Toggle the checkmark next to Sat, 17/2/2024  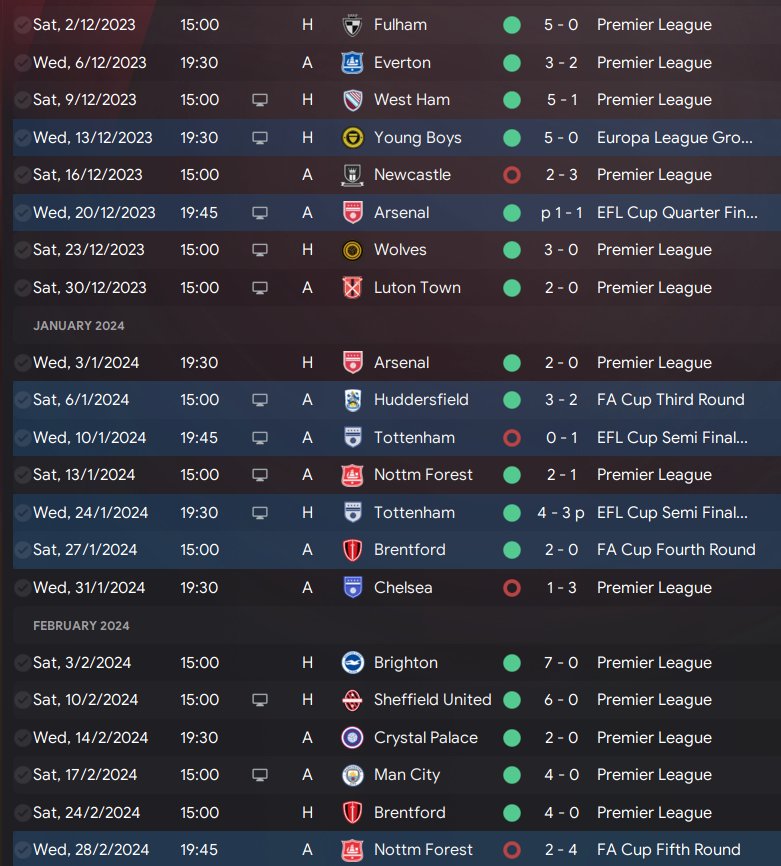[x=22, y=775]
